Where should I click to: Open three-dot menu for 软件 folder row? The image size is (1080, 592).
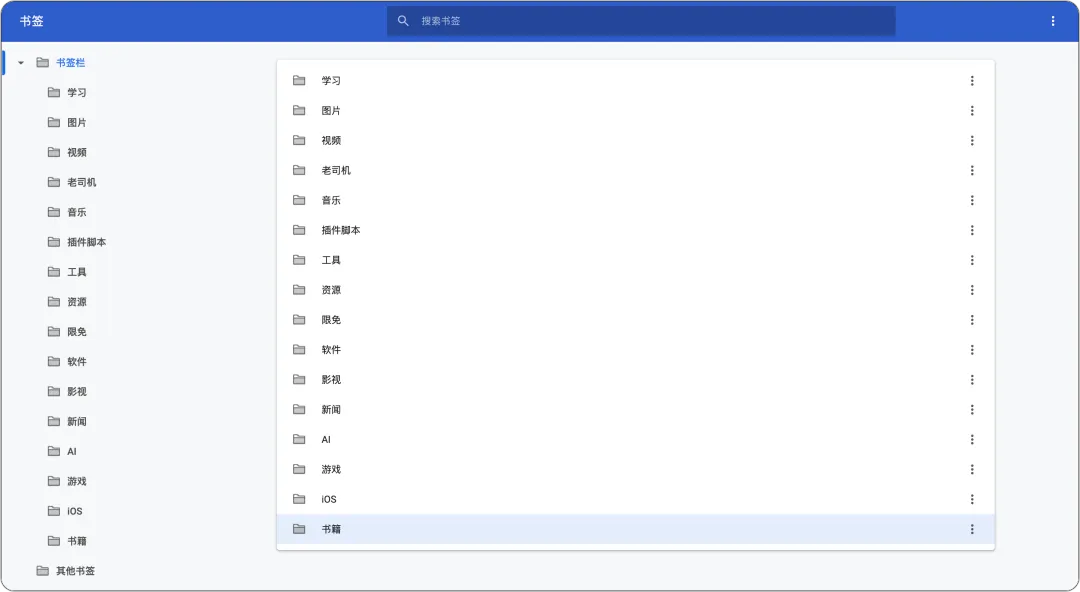972,350
